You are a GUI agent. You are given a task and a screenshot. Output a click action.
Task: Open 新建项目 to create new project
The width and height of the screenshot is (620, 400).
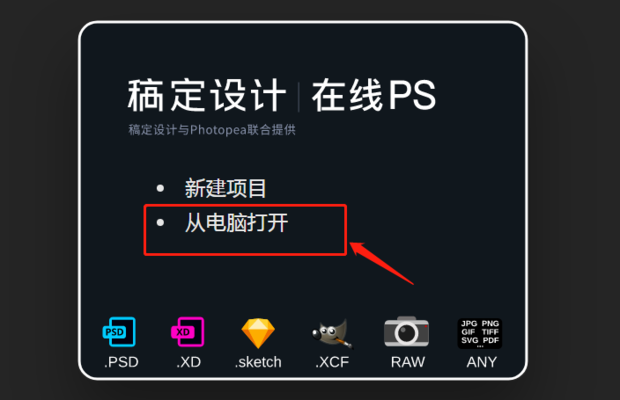point(225,188)
